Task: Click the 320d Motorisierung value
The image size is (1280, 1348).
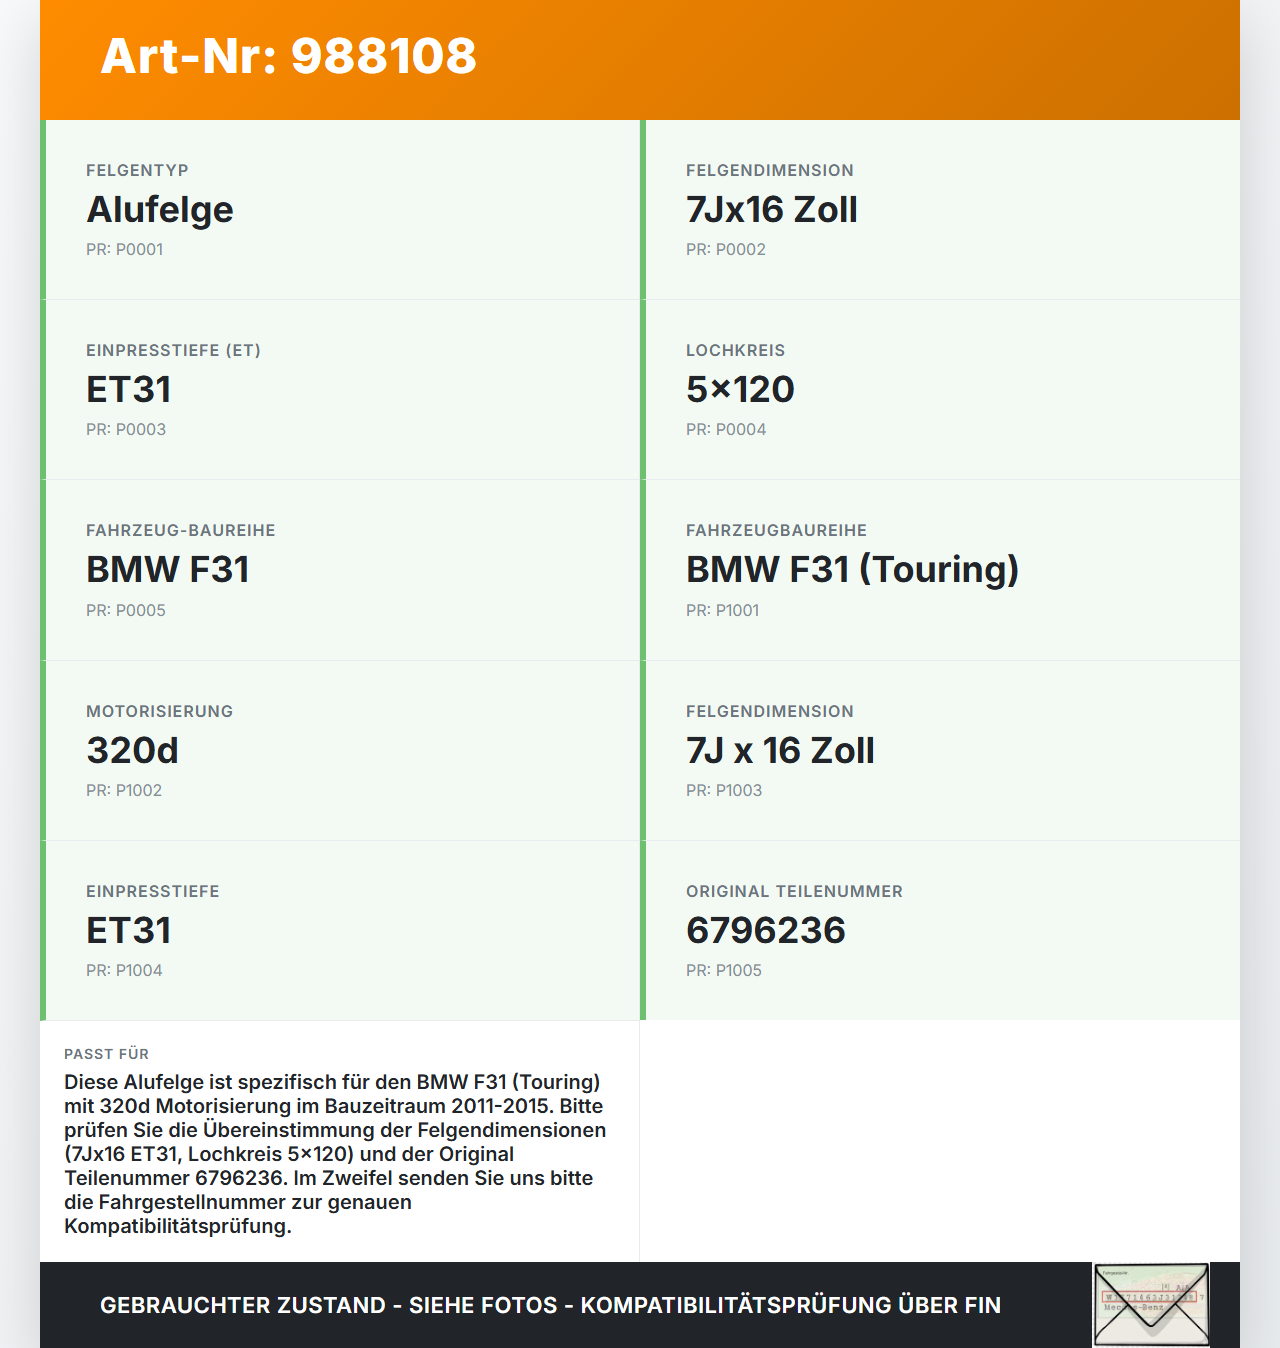Action: [x=133, y=751]
